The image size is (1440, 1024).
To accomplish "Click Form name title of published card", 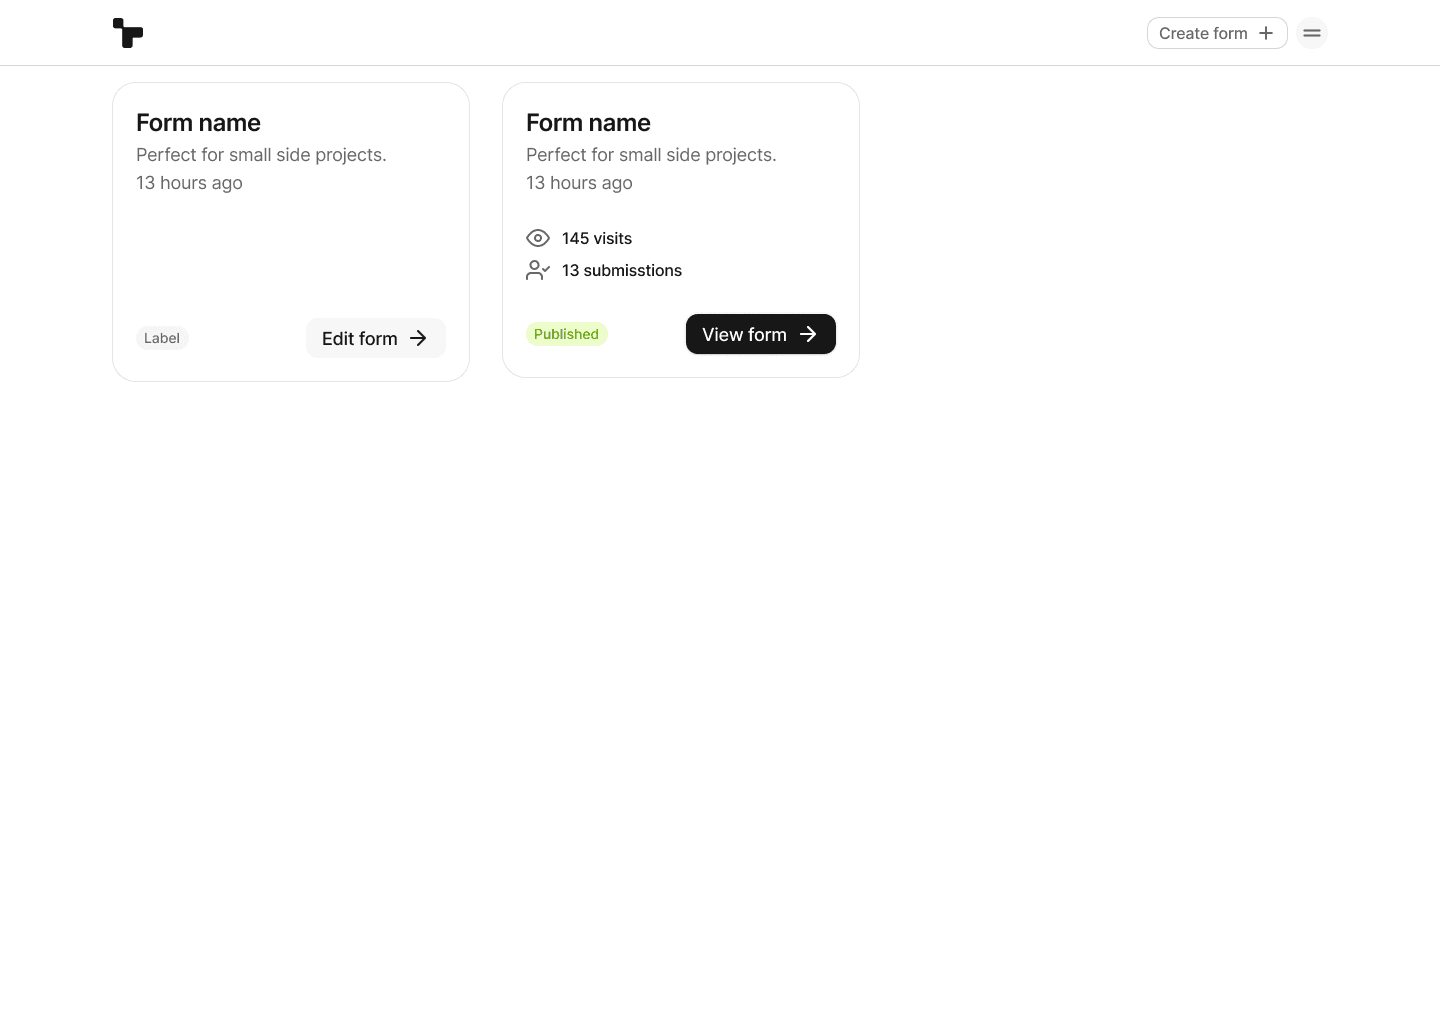I will tap(588, 123).
